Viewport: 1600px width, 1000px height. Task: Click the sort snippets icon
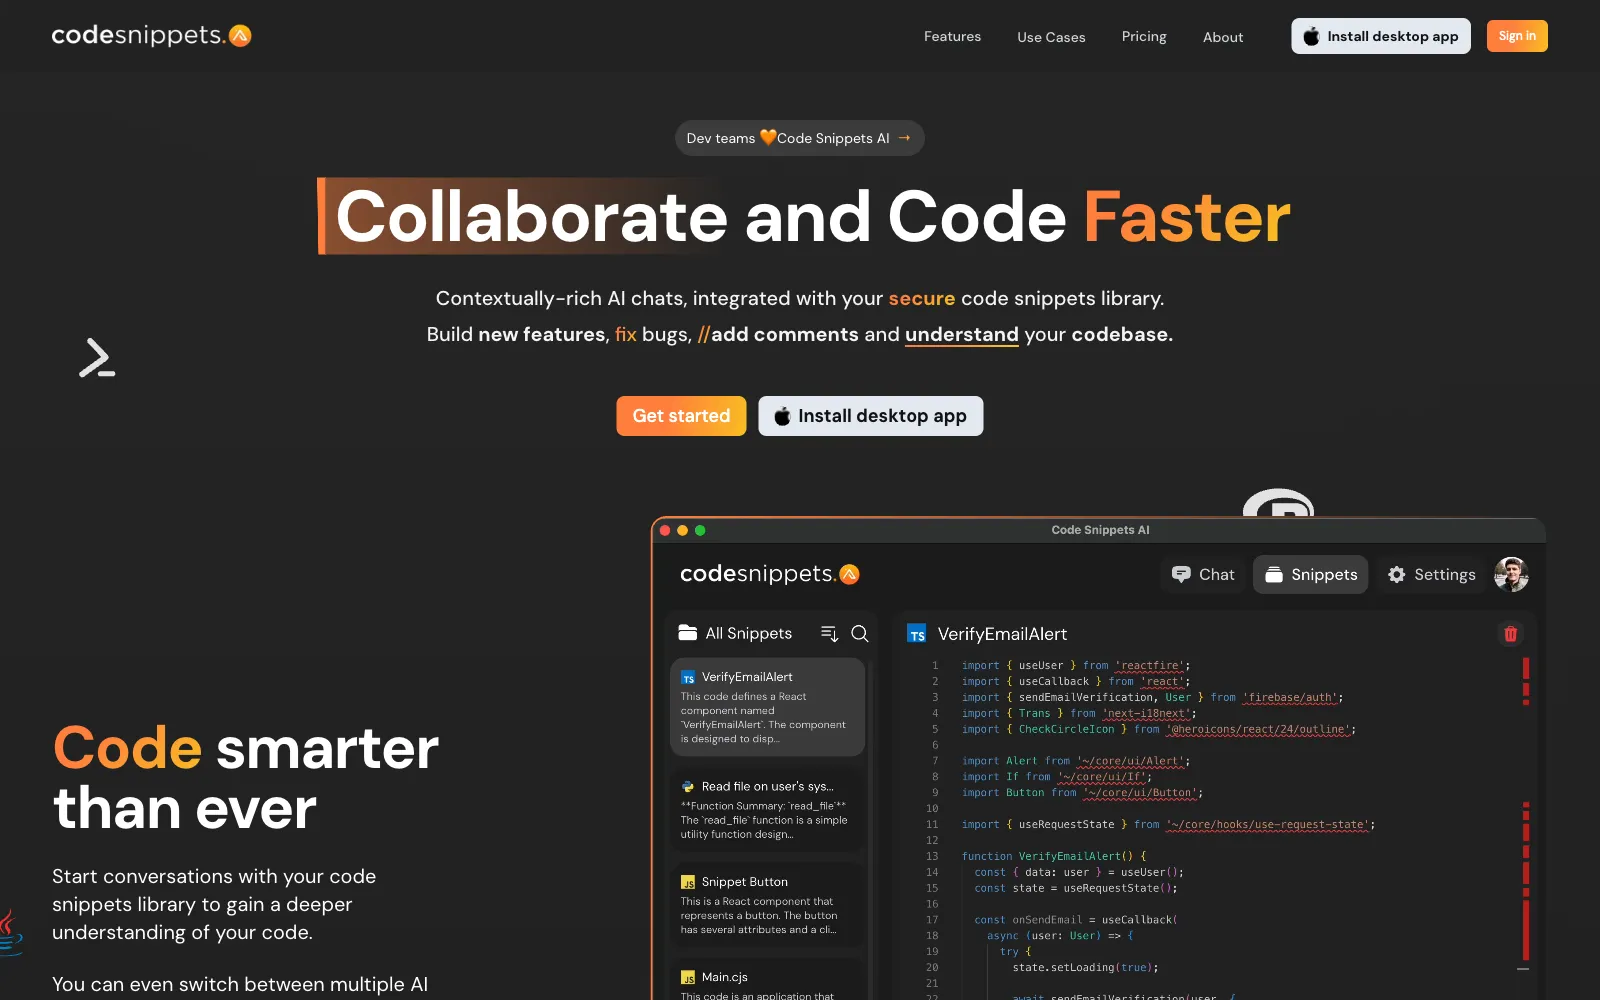point(829,633)
